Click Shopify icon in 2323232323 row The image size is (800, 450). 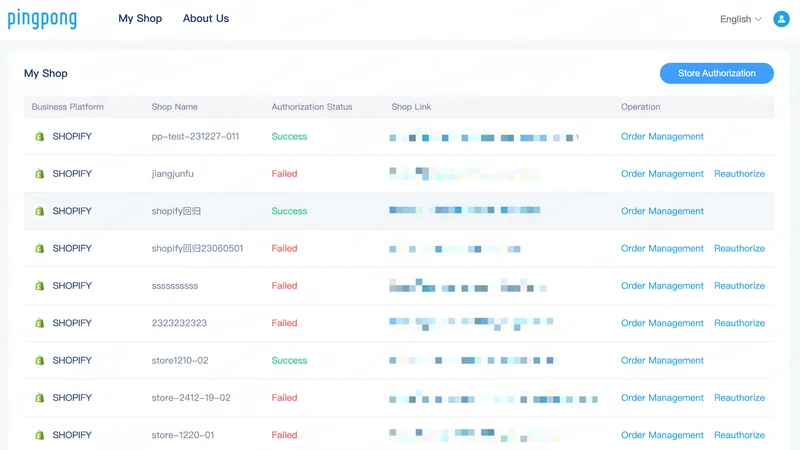[x=39, y=323]
